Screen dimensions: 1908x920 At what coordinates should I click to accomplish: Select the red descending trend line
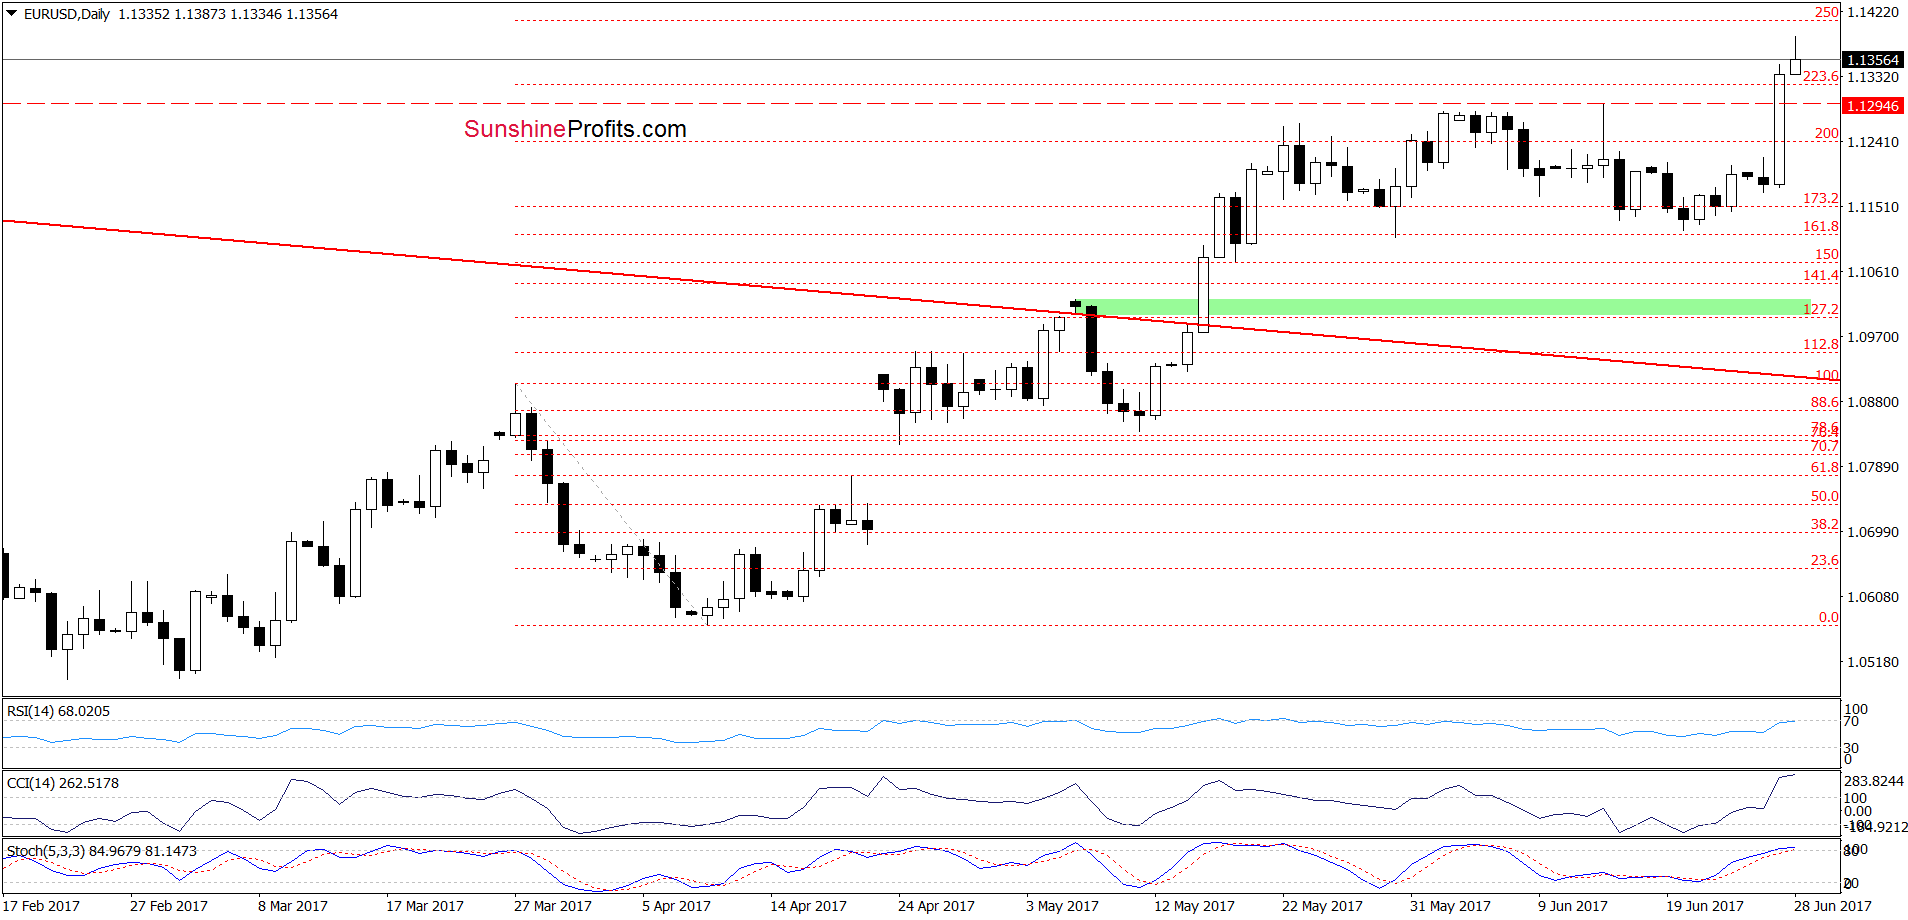920,300
